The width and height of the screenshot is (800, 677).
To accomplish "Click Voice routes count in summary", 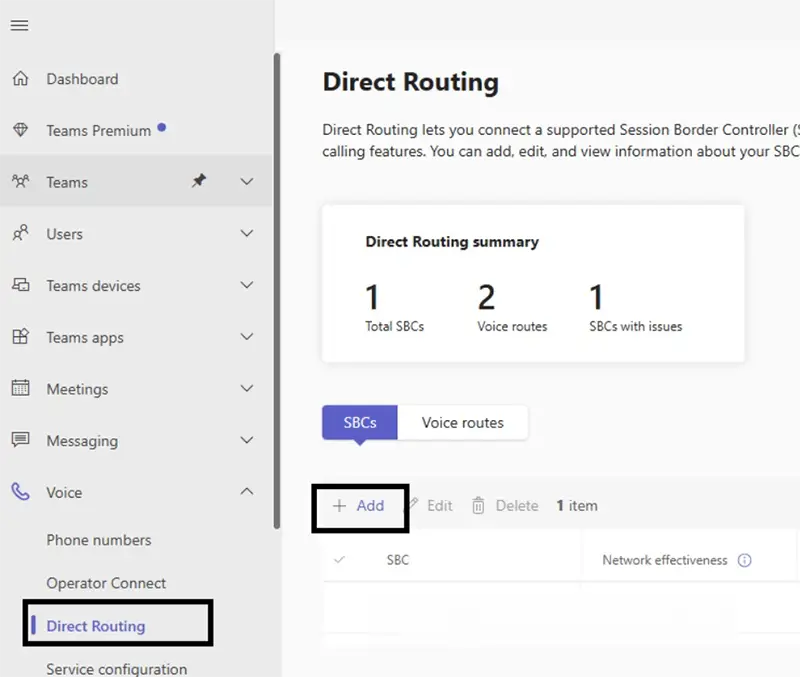I will point(486,297).
